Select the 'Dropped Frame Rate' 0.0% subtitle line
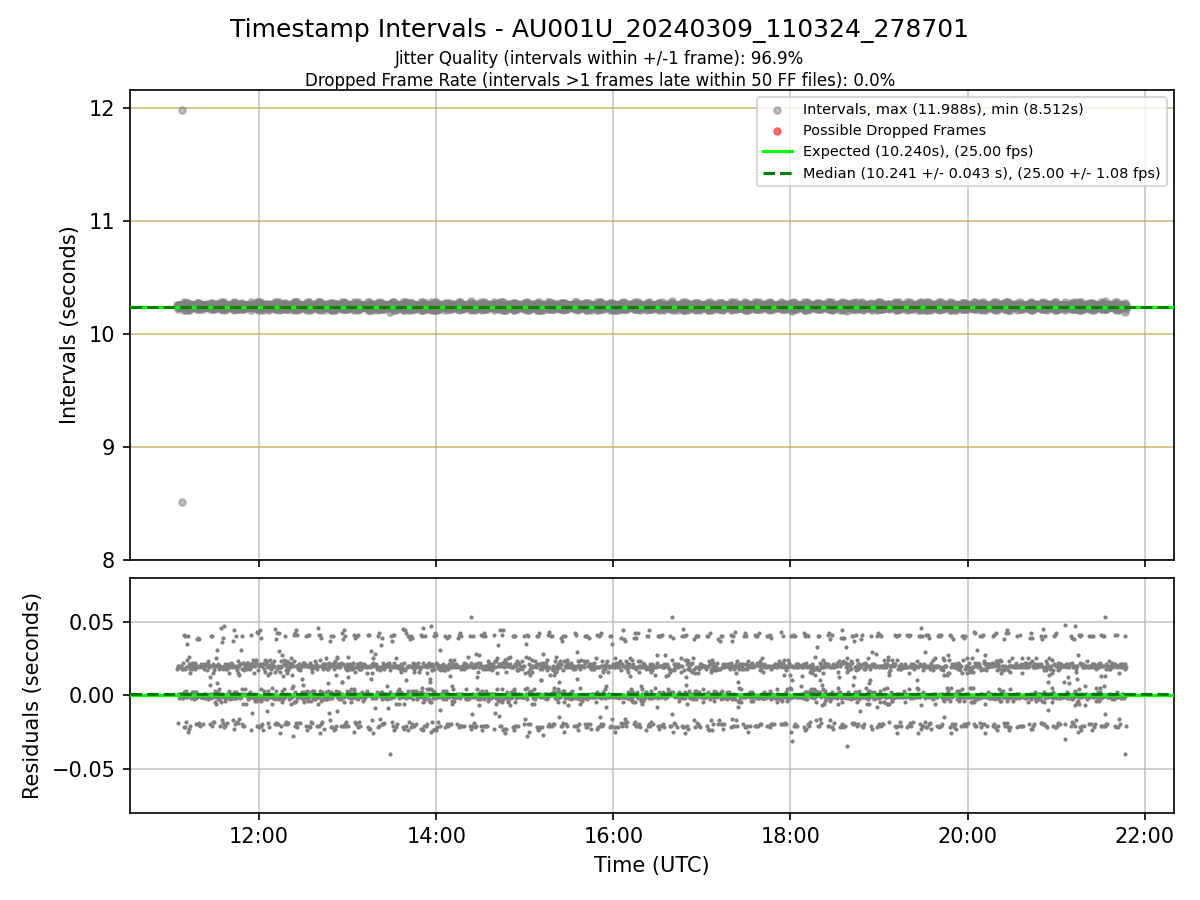This screenshot has height=900, width=1200. pyautogui.click(x=599, y=79)
